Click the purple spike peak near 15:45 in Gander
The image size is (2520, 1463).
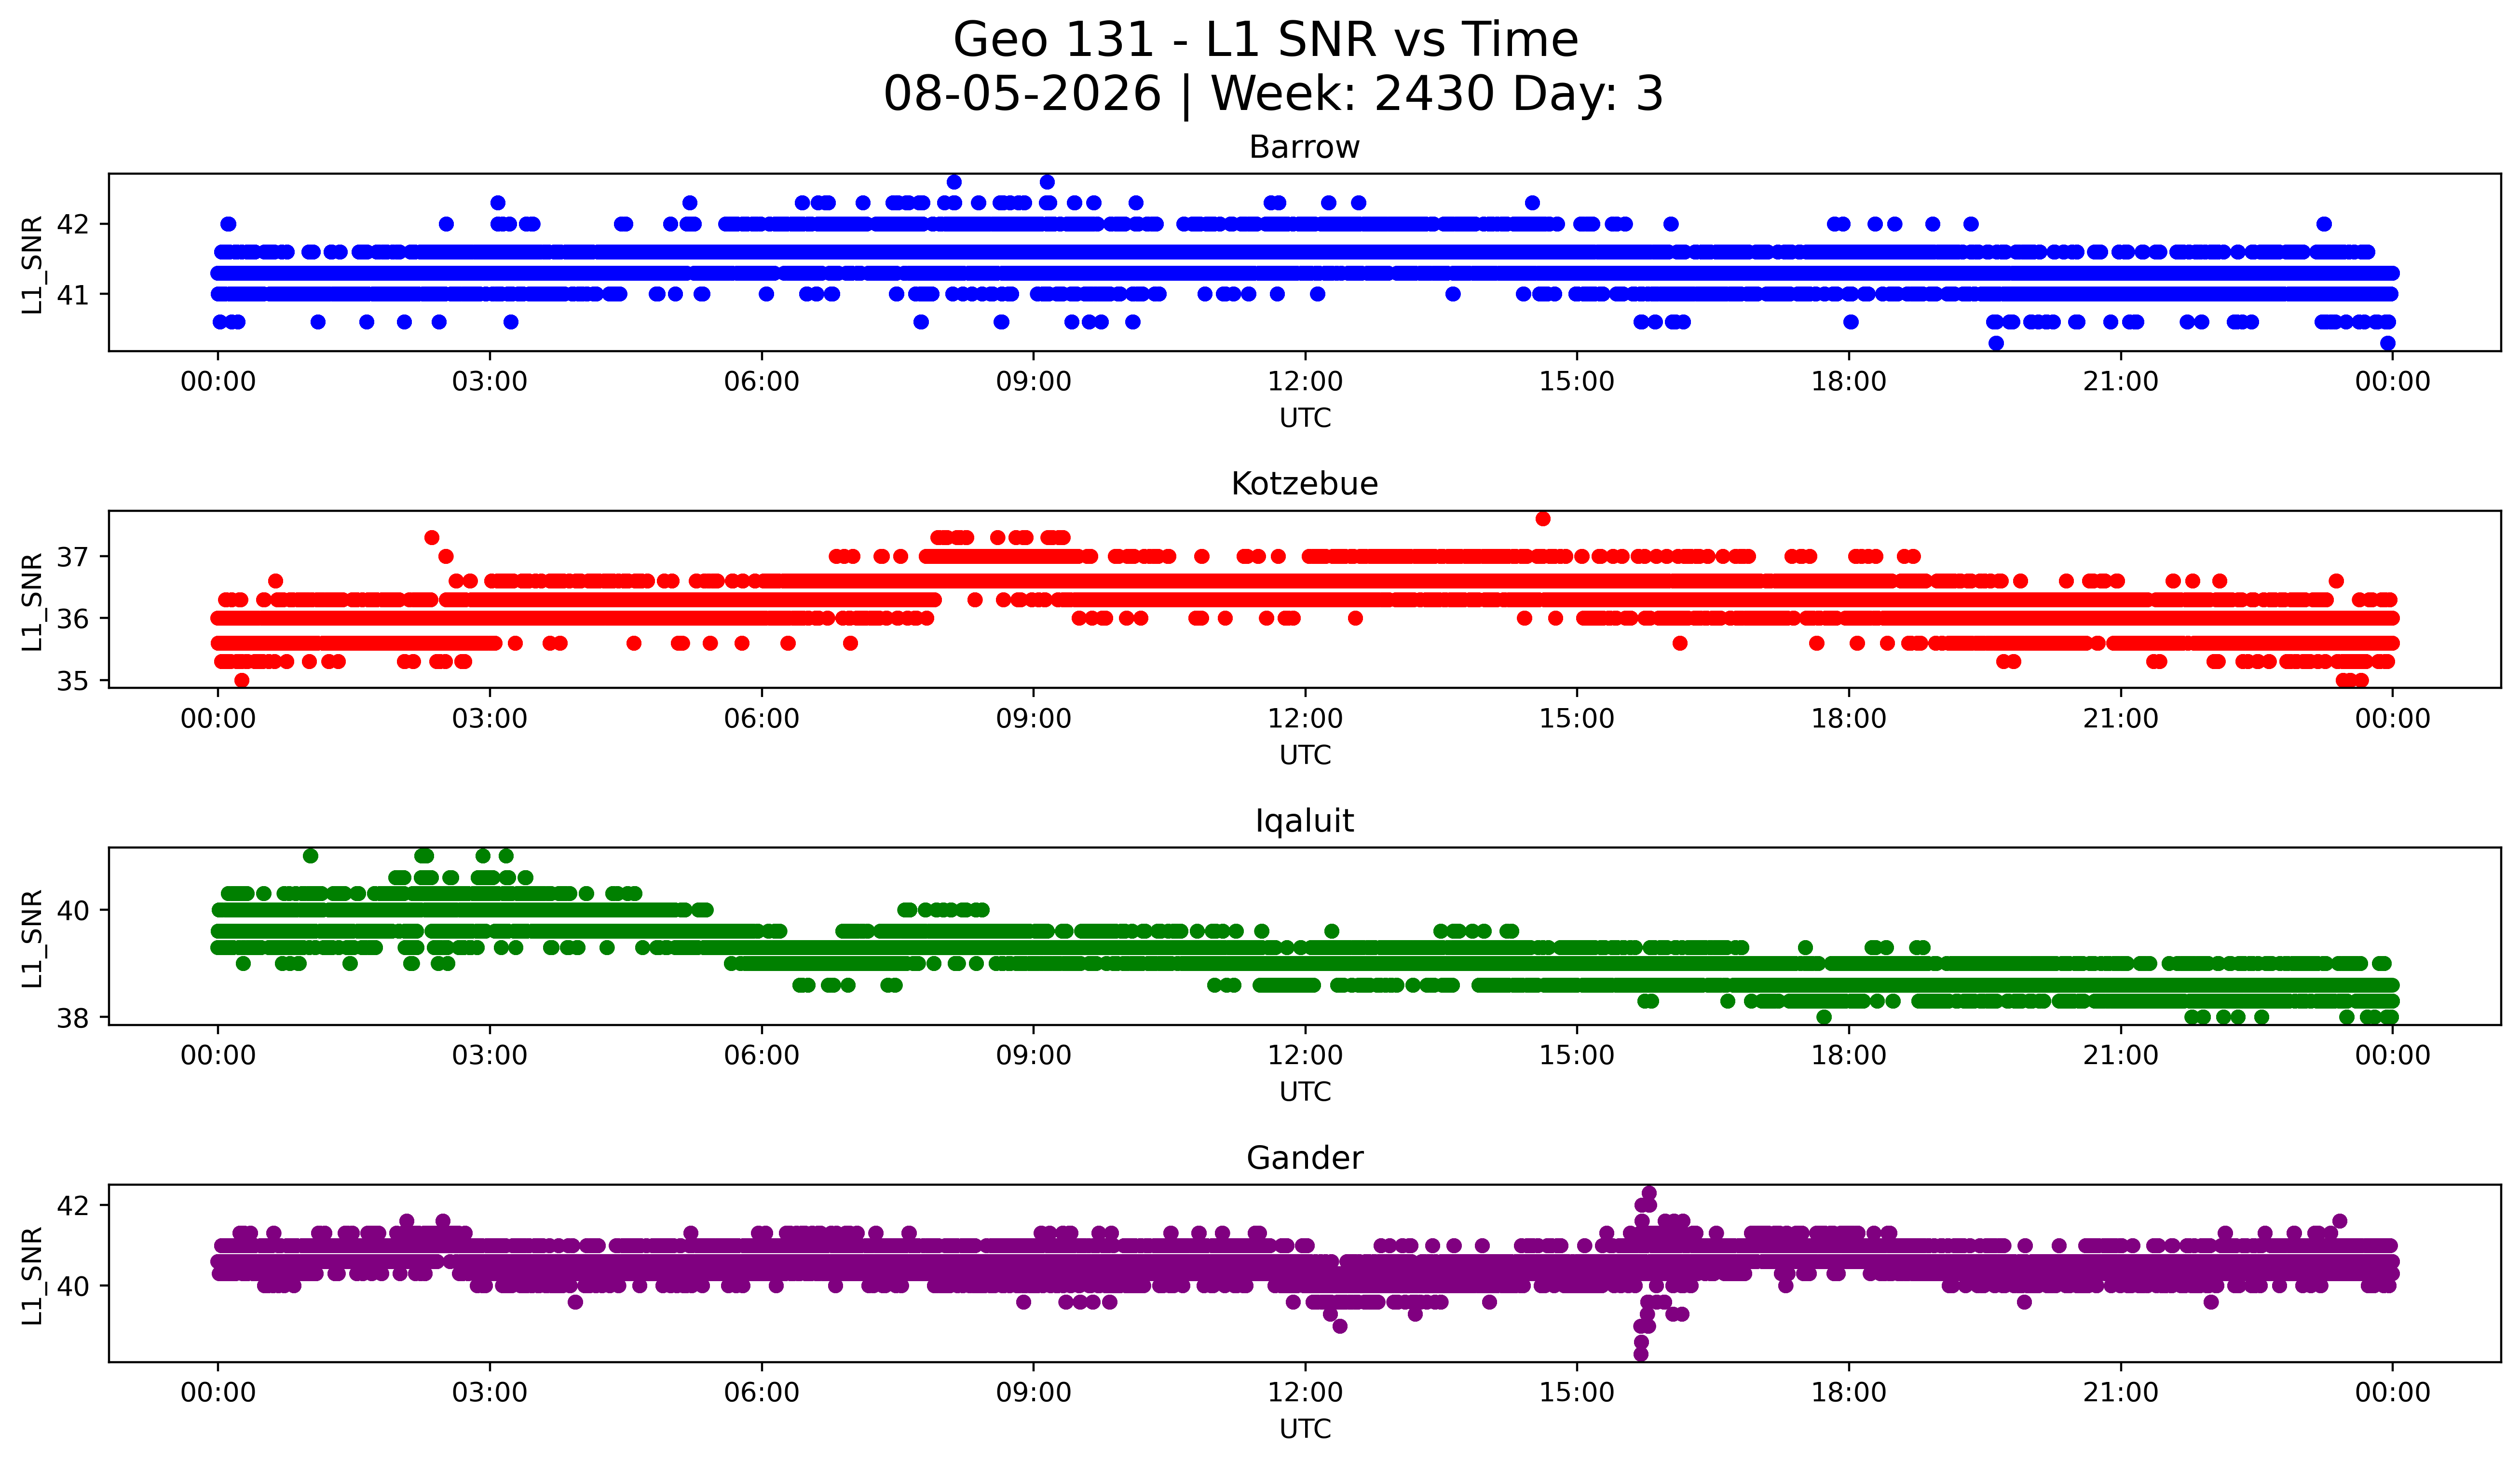tap(1649, 1193)
